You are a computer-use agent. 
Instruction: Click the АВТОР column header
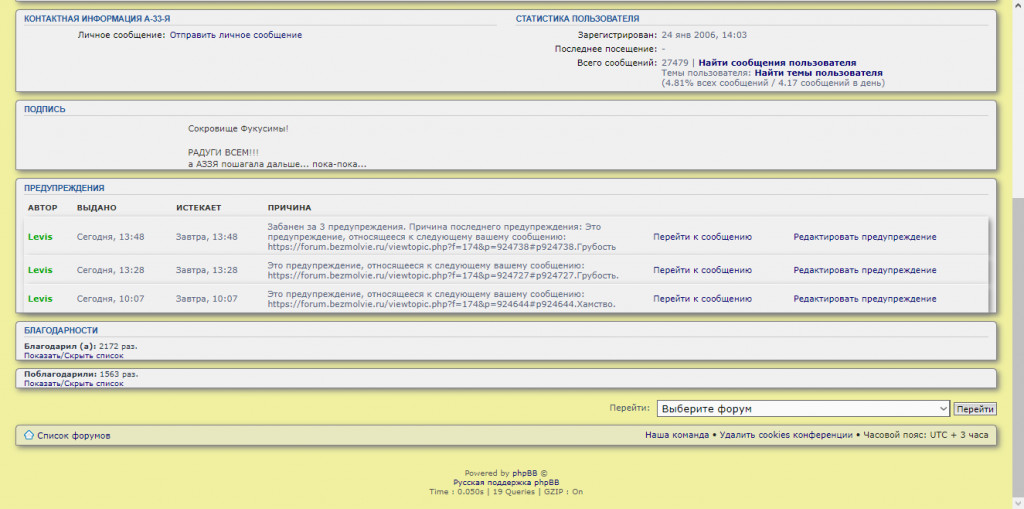tap(42, 208)
